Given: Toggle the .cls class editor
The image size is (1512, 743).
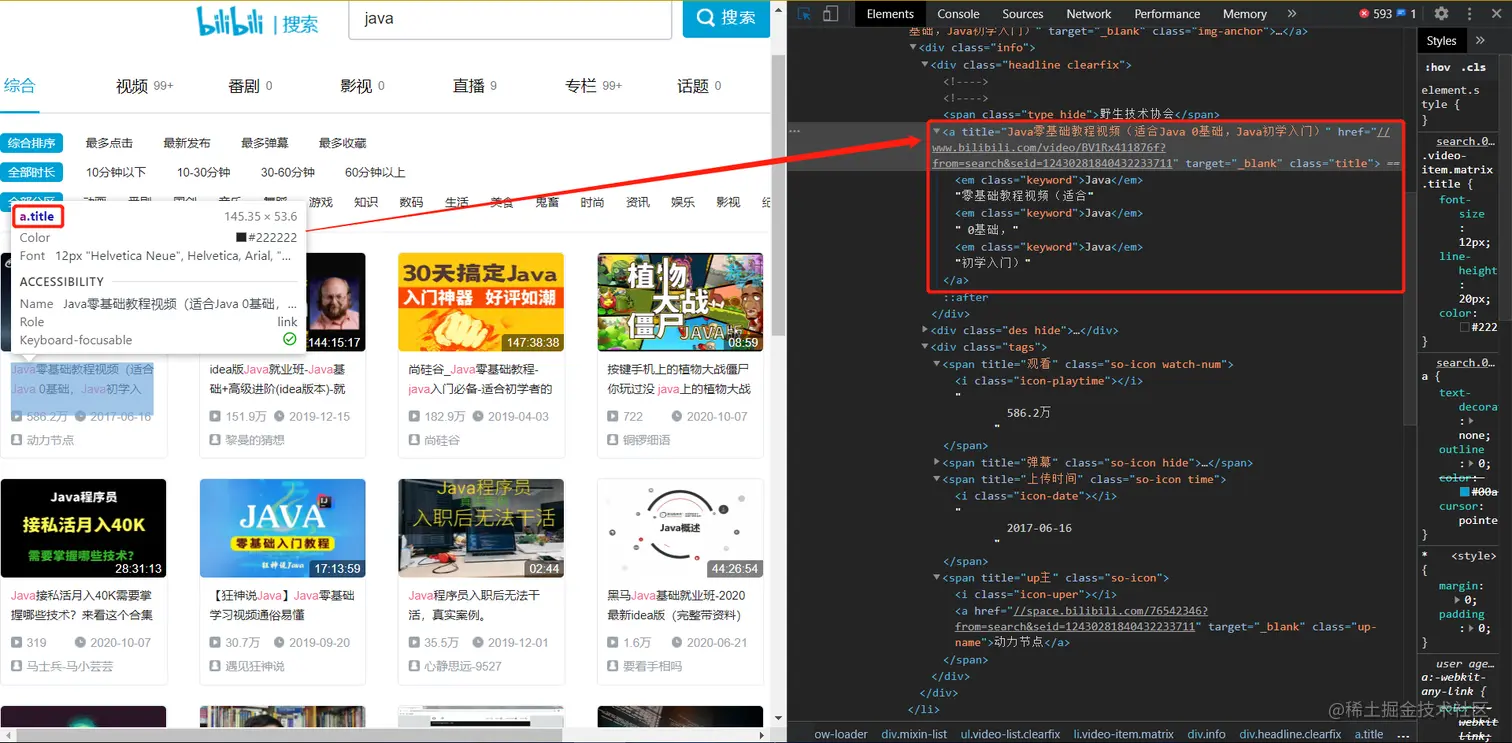Looking at the screenshot, I should point(1473,67).
